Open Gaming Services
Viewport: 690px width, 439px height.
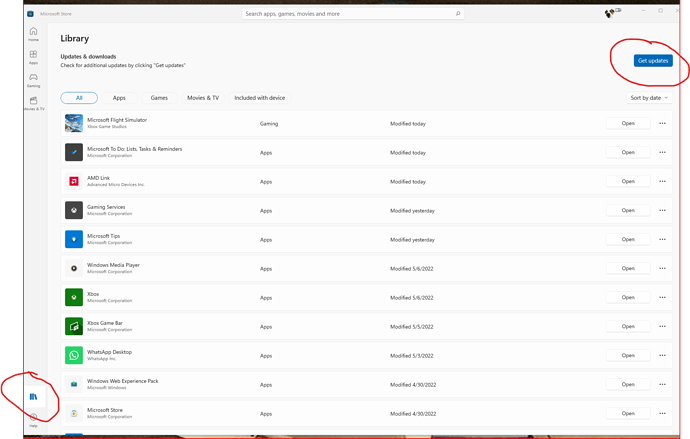pyautogui.click(x=628, y=211)
